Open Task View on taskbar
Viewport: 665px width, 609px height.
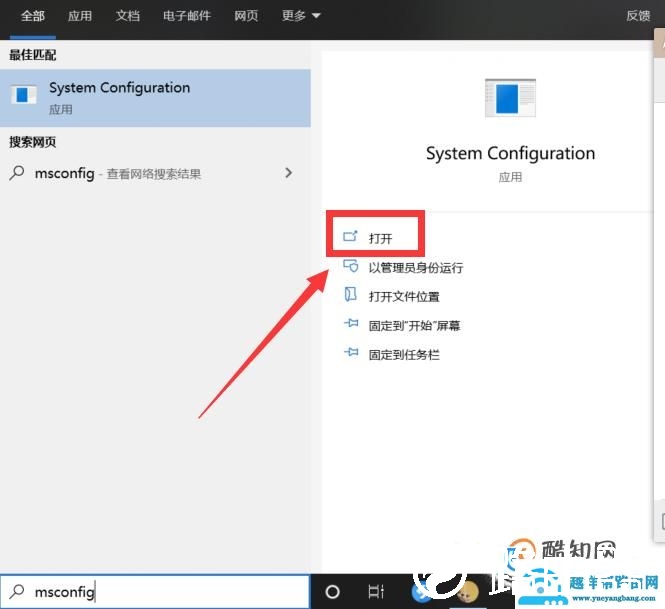tap(376, 592)
